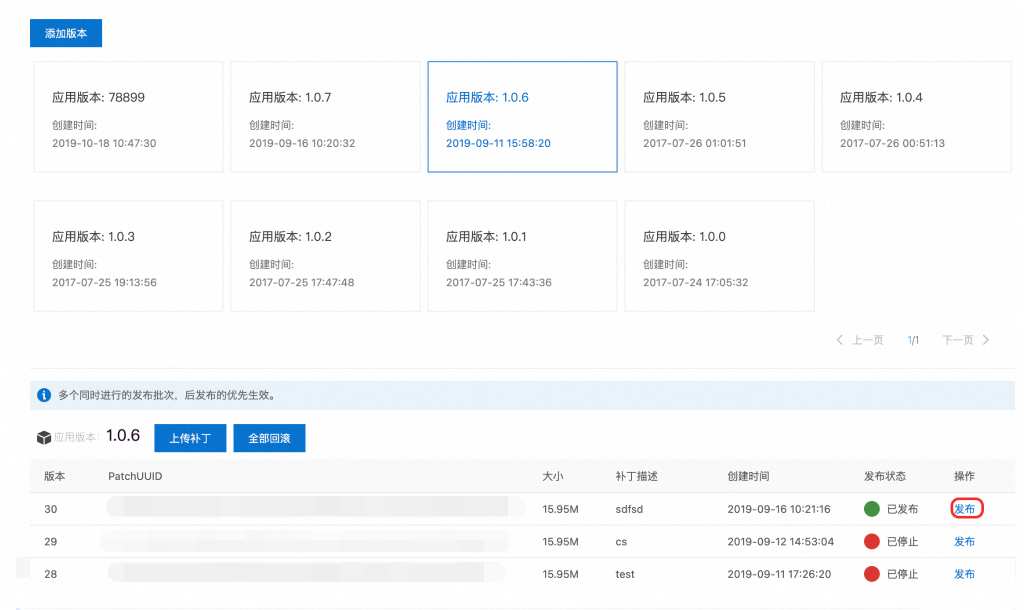Viewport: 1024px width, 610px height.
Task: Go to previous page 上一页
Action: pos(867,340)
